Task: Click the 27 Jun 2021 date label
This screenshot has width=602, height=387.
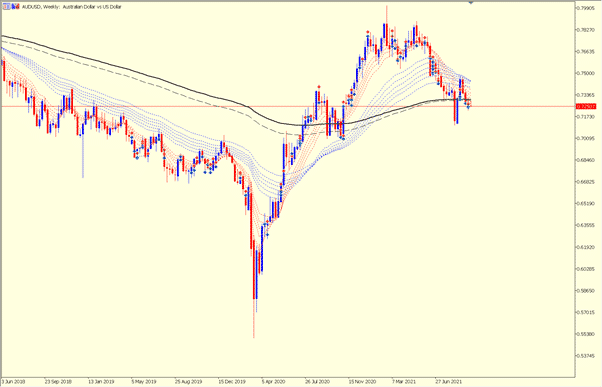Action: (448, 382)
